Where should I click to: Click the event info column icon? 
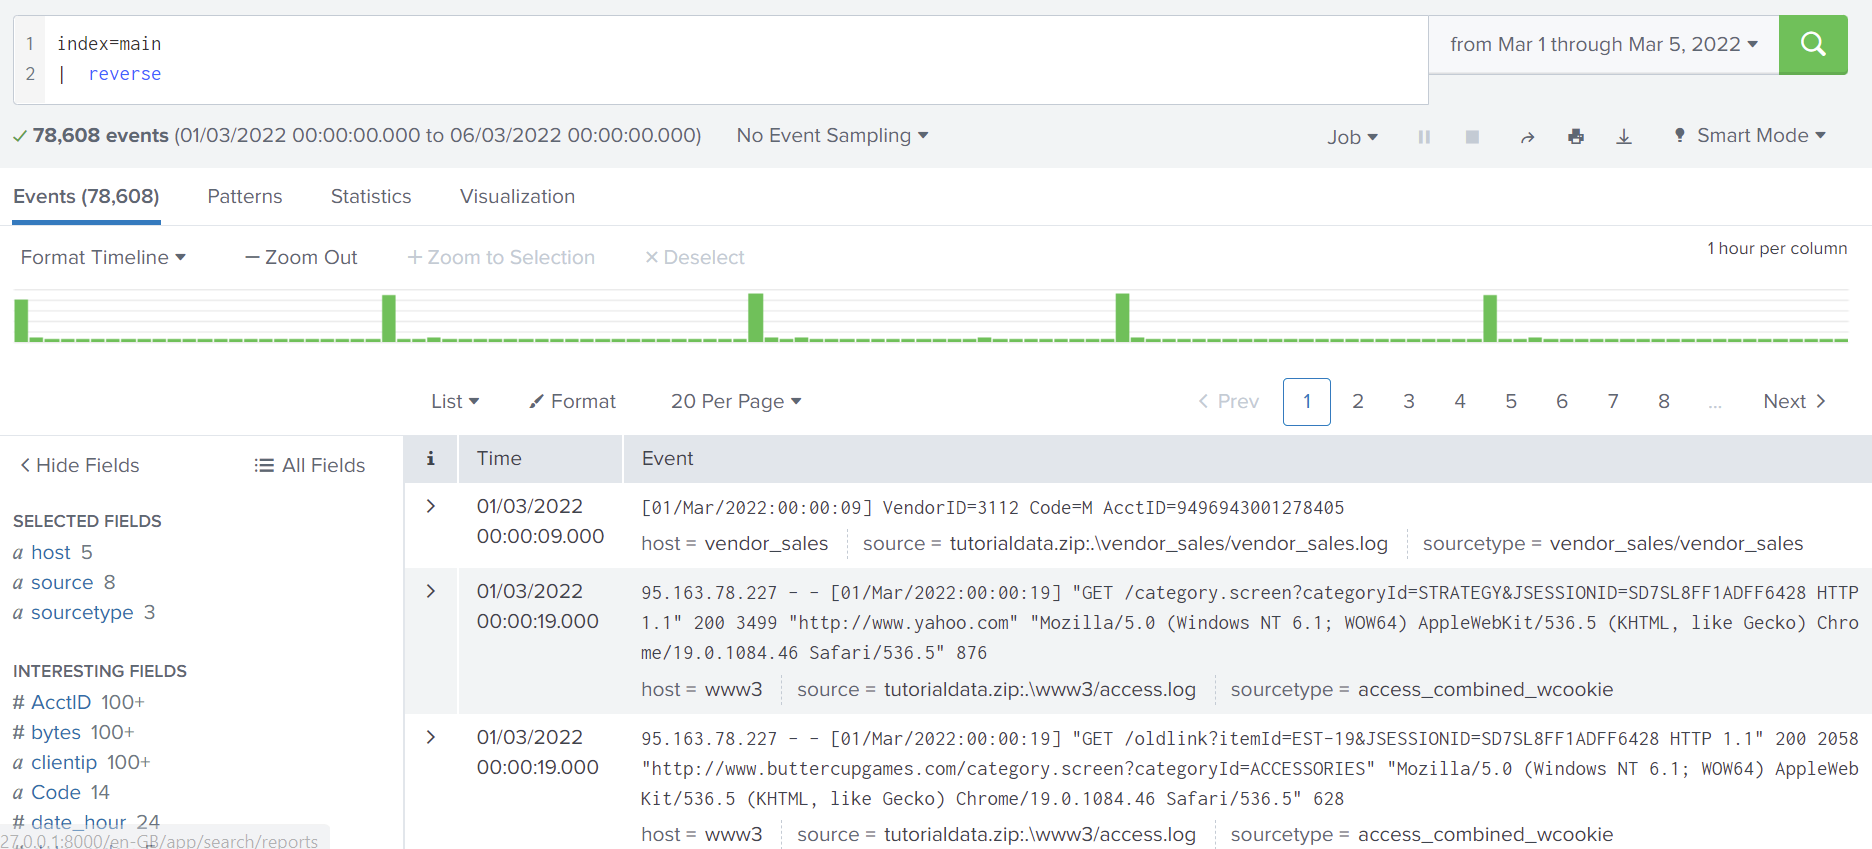[x=430, y=458]
